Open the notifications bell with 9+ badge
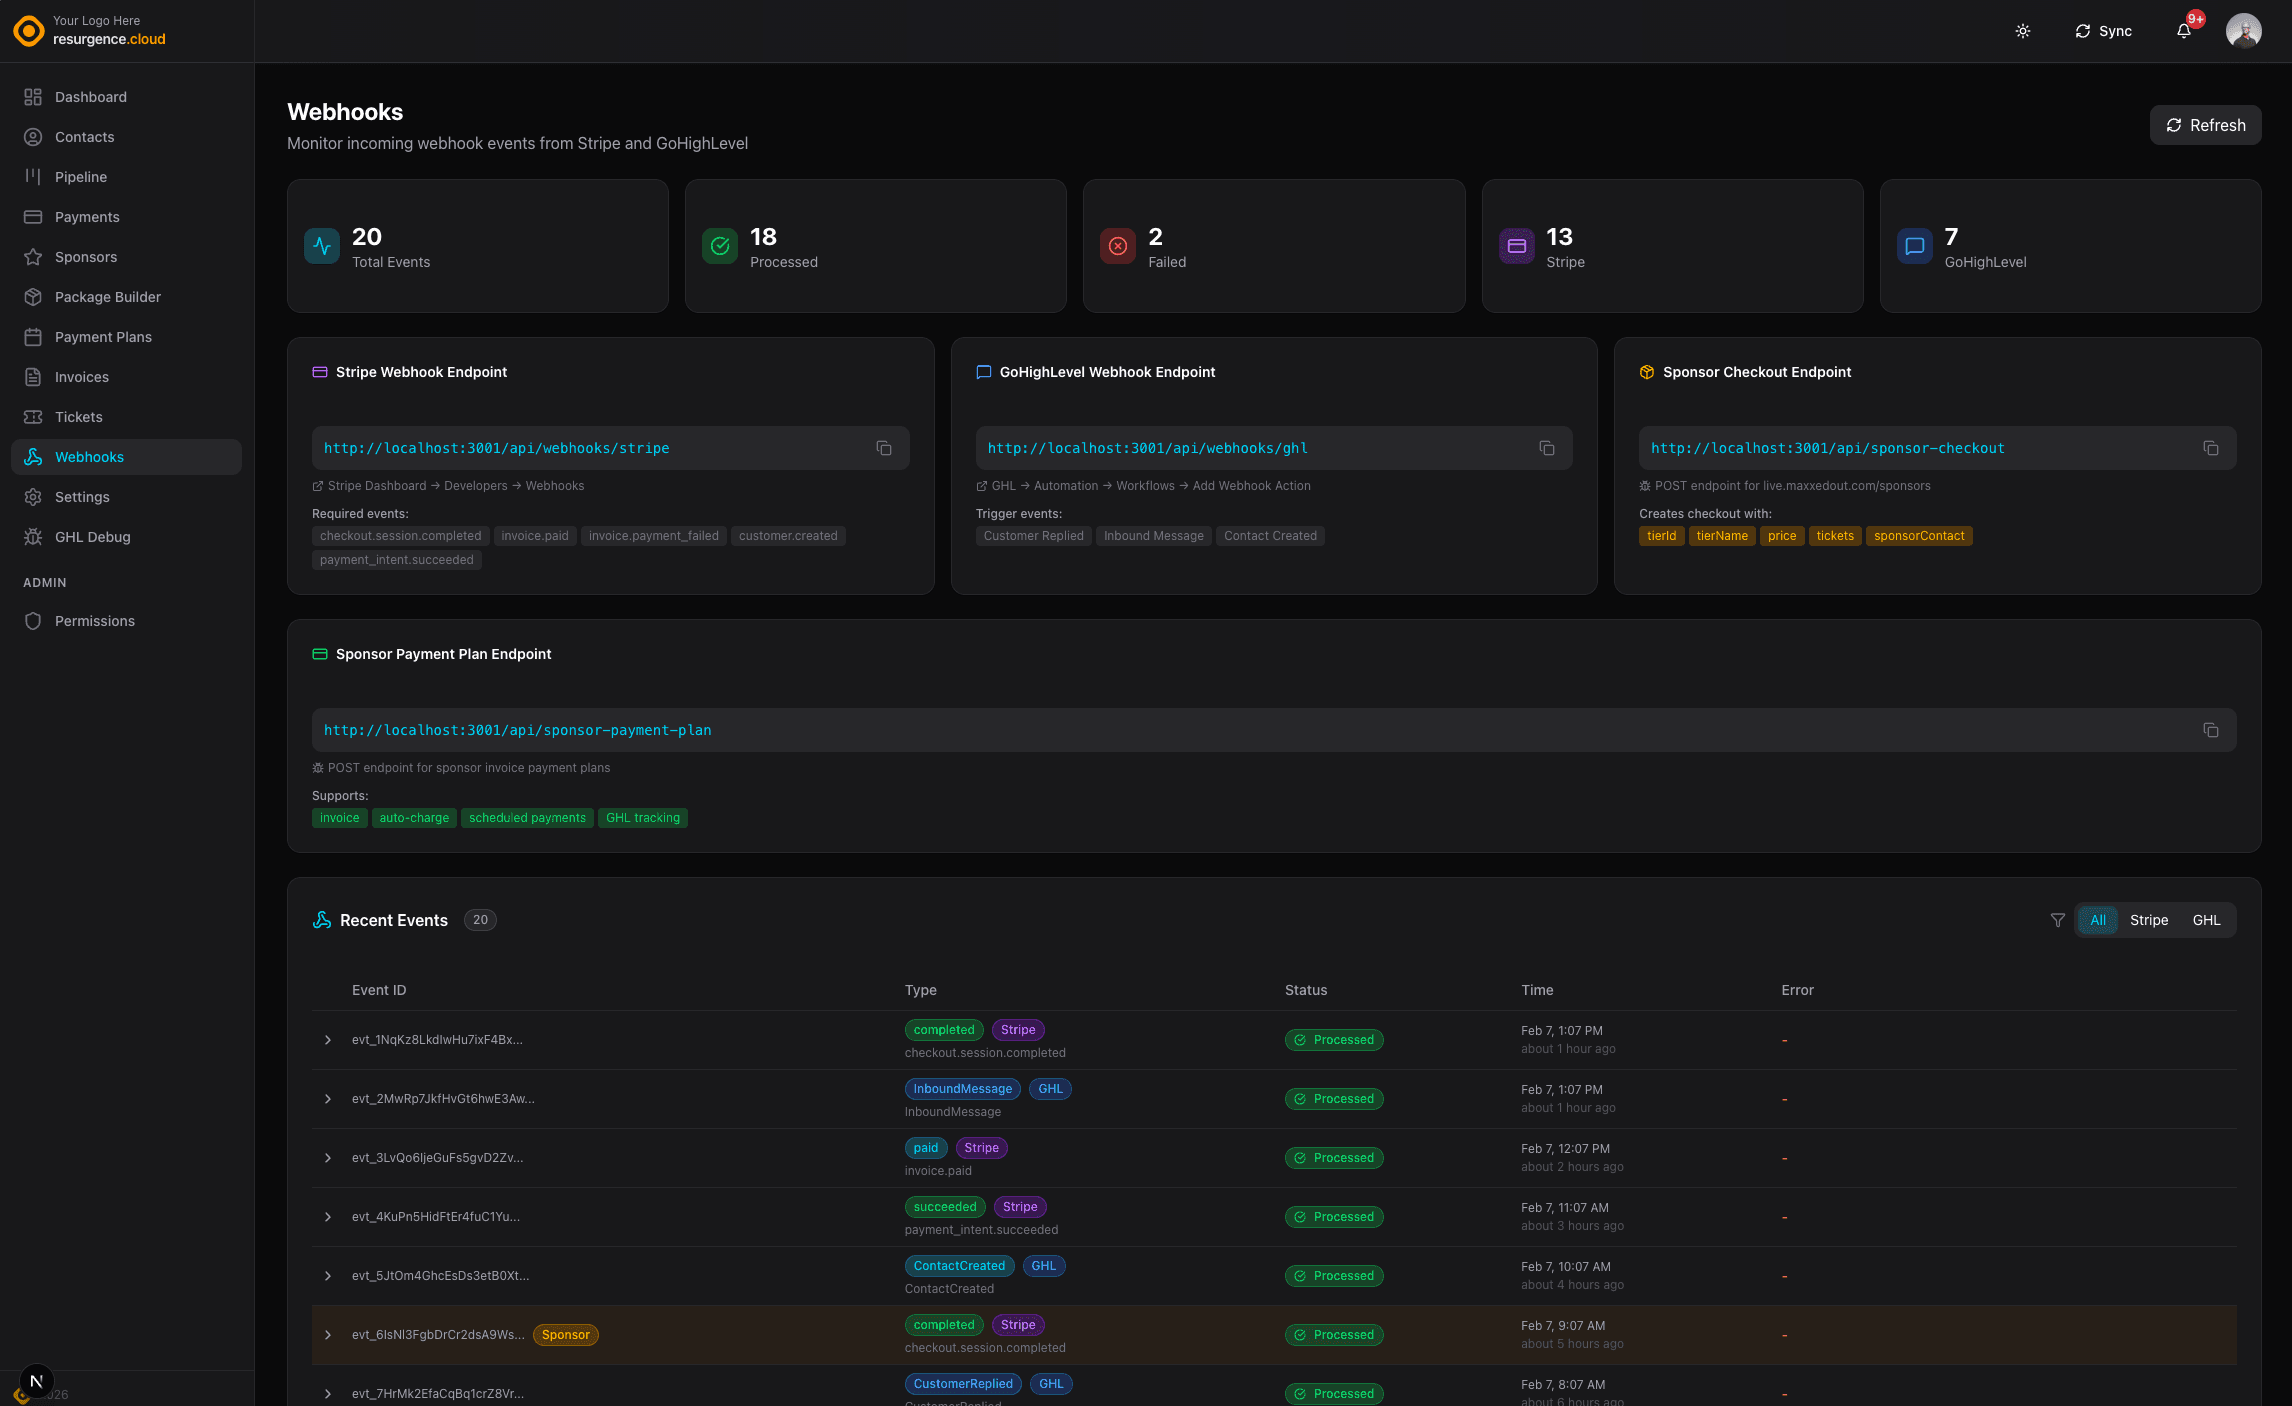 (x=2183, y=31)
